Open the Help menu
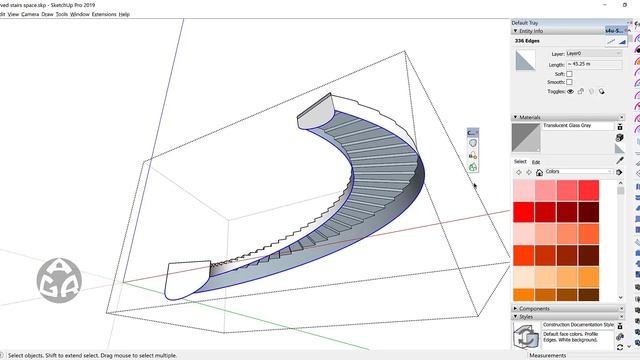The width and height of the screenshot is (640, 360). point(124,14)
